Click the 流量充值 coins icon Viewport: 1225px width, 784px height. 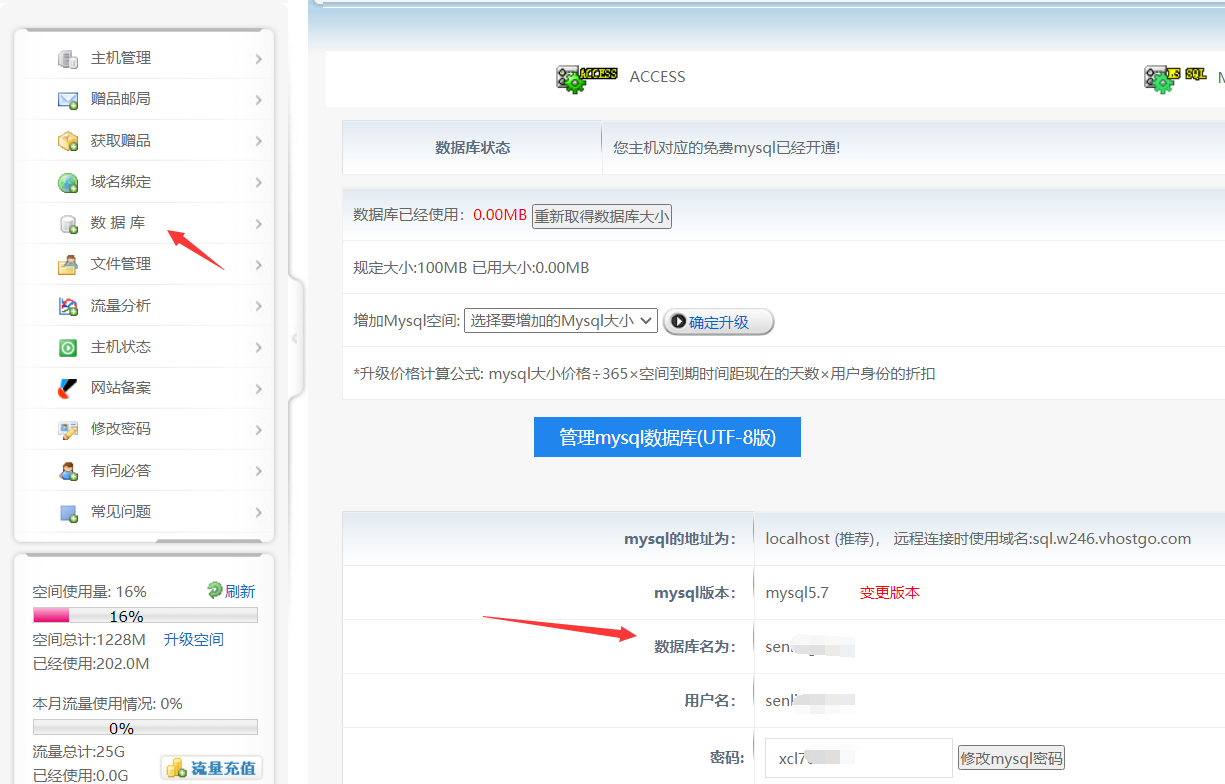176,769
